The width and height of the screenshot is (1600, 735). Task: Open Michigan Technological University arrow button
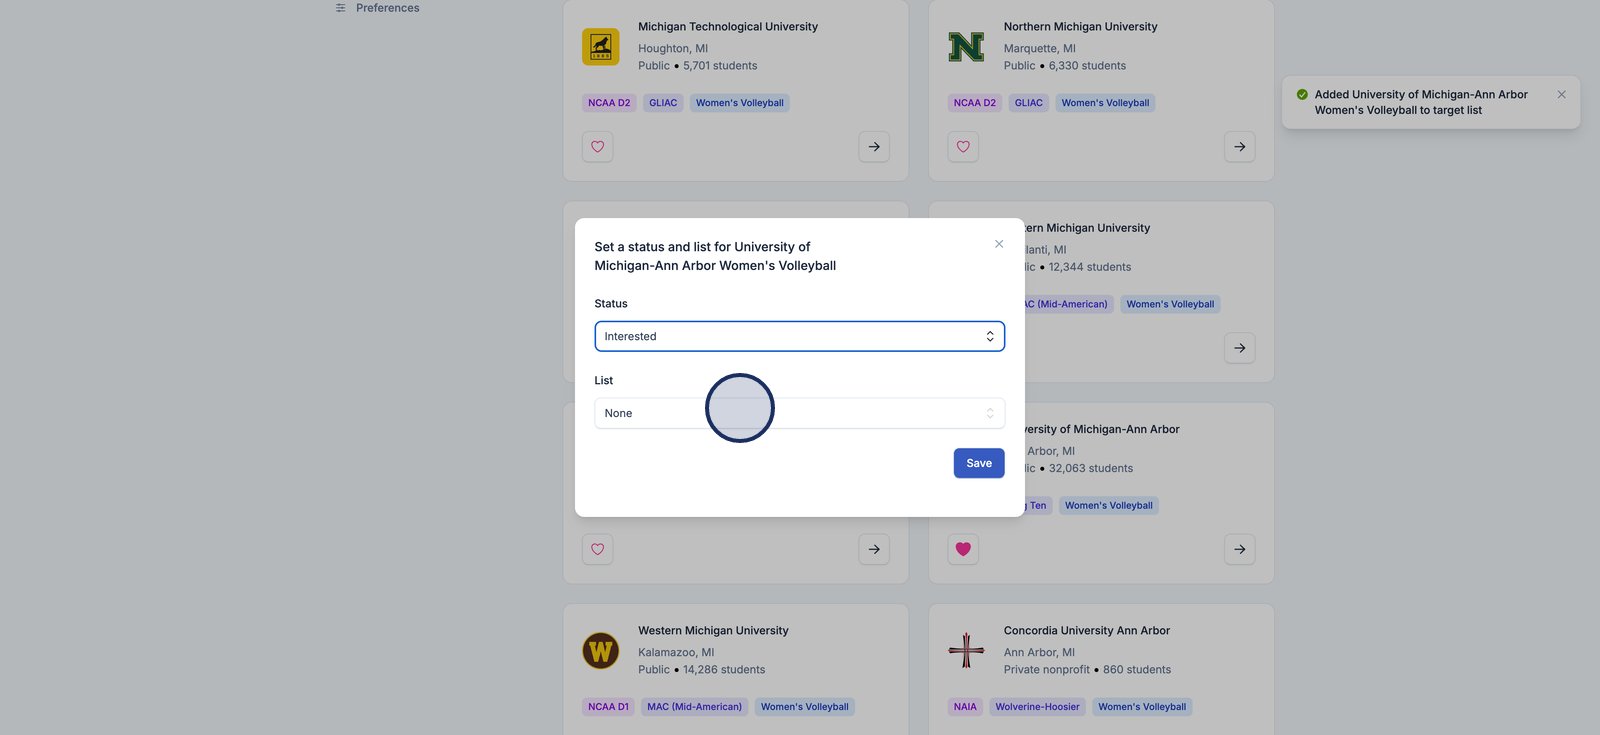click(874, 147)
